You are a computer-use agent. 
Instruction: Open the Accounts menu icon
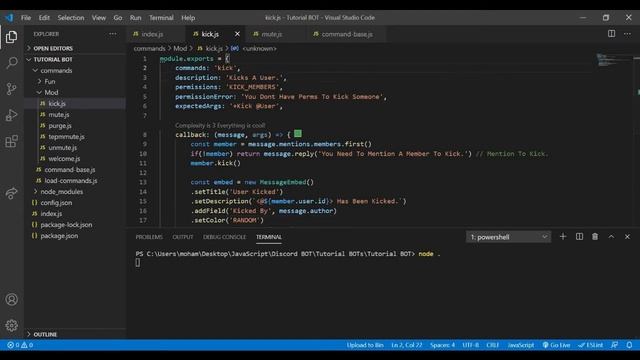(11, 299)
